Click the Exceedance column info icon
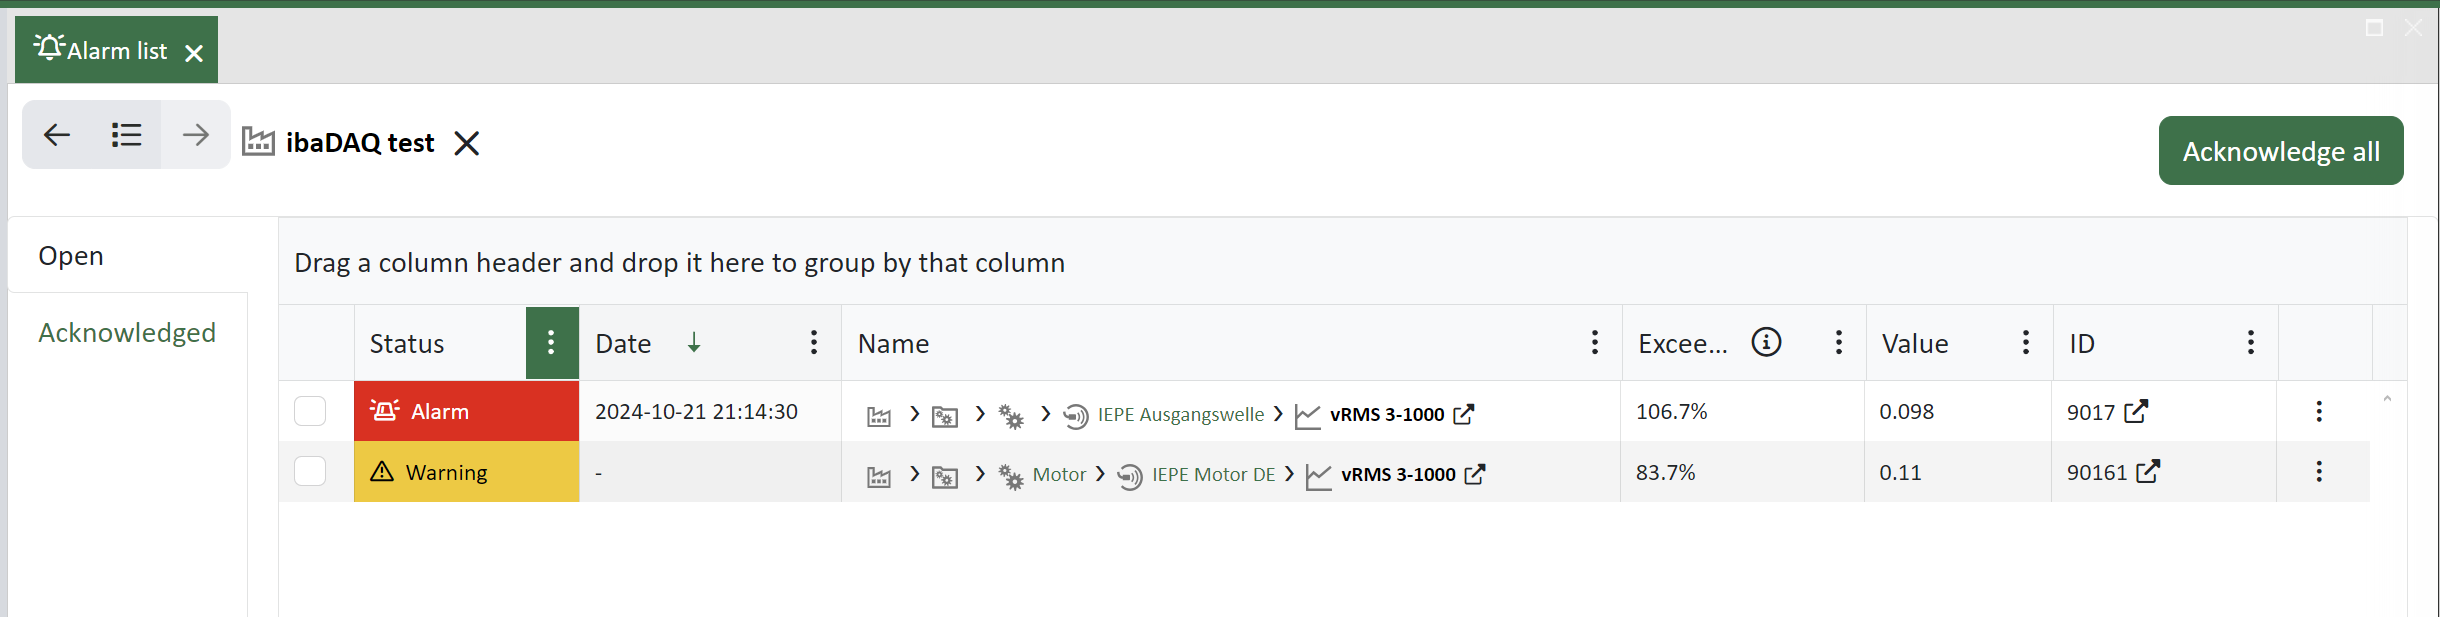 [1766, 343]
